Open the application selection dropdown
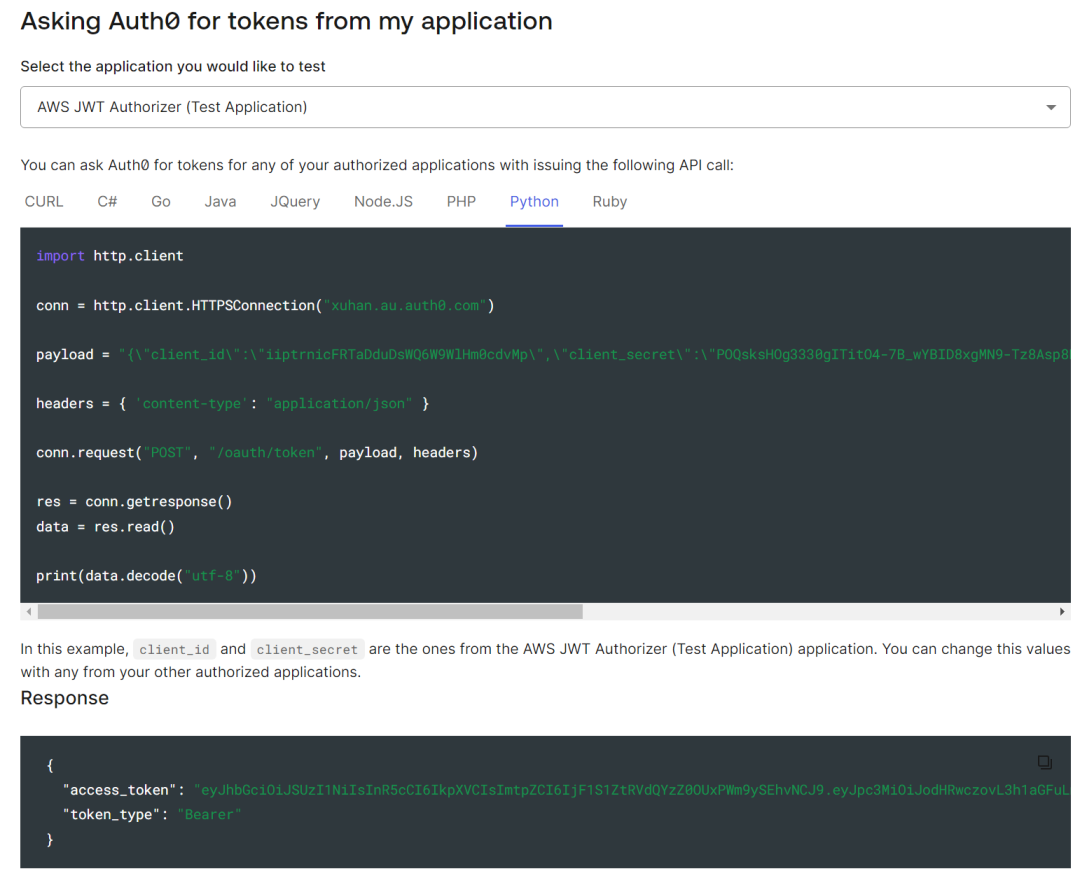 point(545,107)
